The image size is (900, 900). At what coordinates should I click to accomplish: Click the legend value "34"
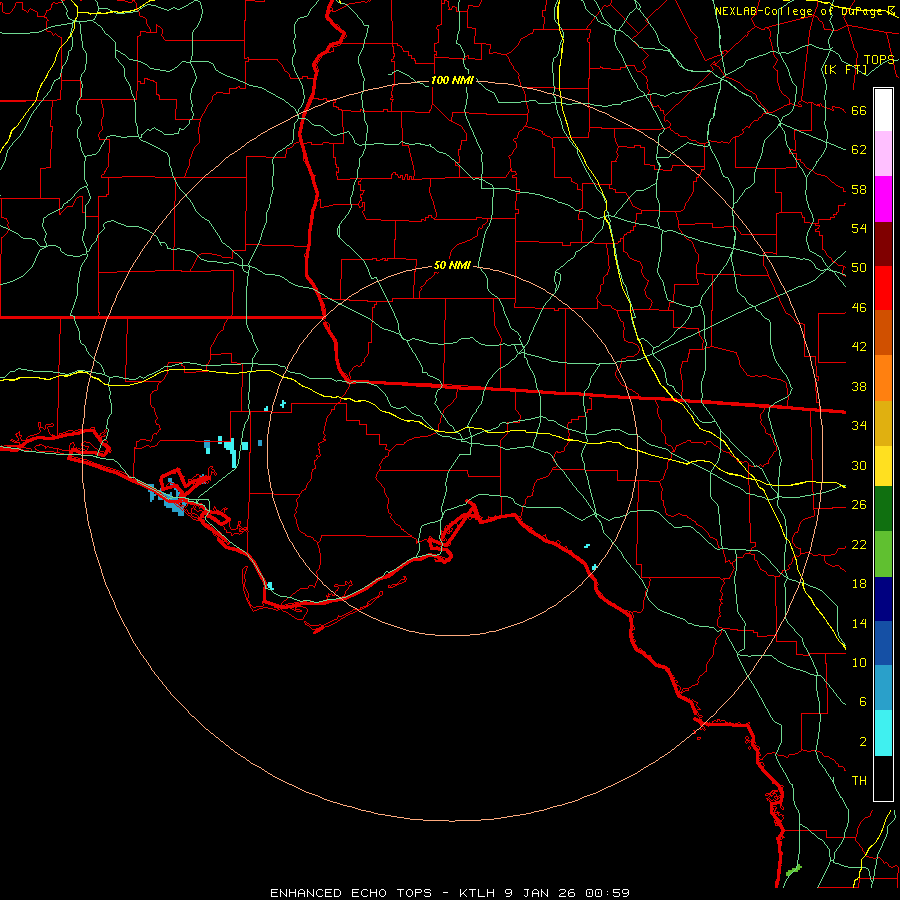(859, 426)
